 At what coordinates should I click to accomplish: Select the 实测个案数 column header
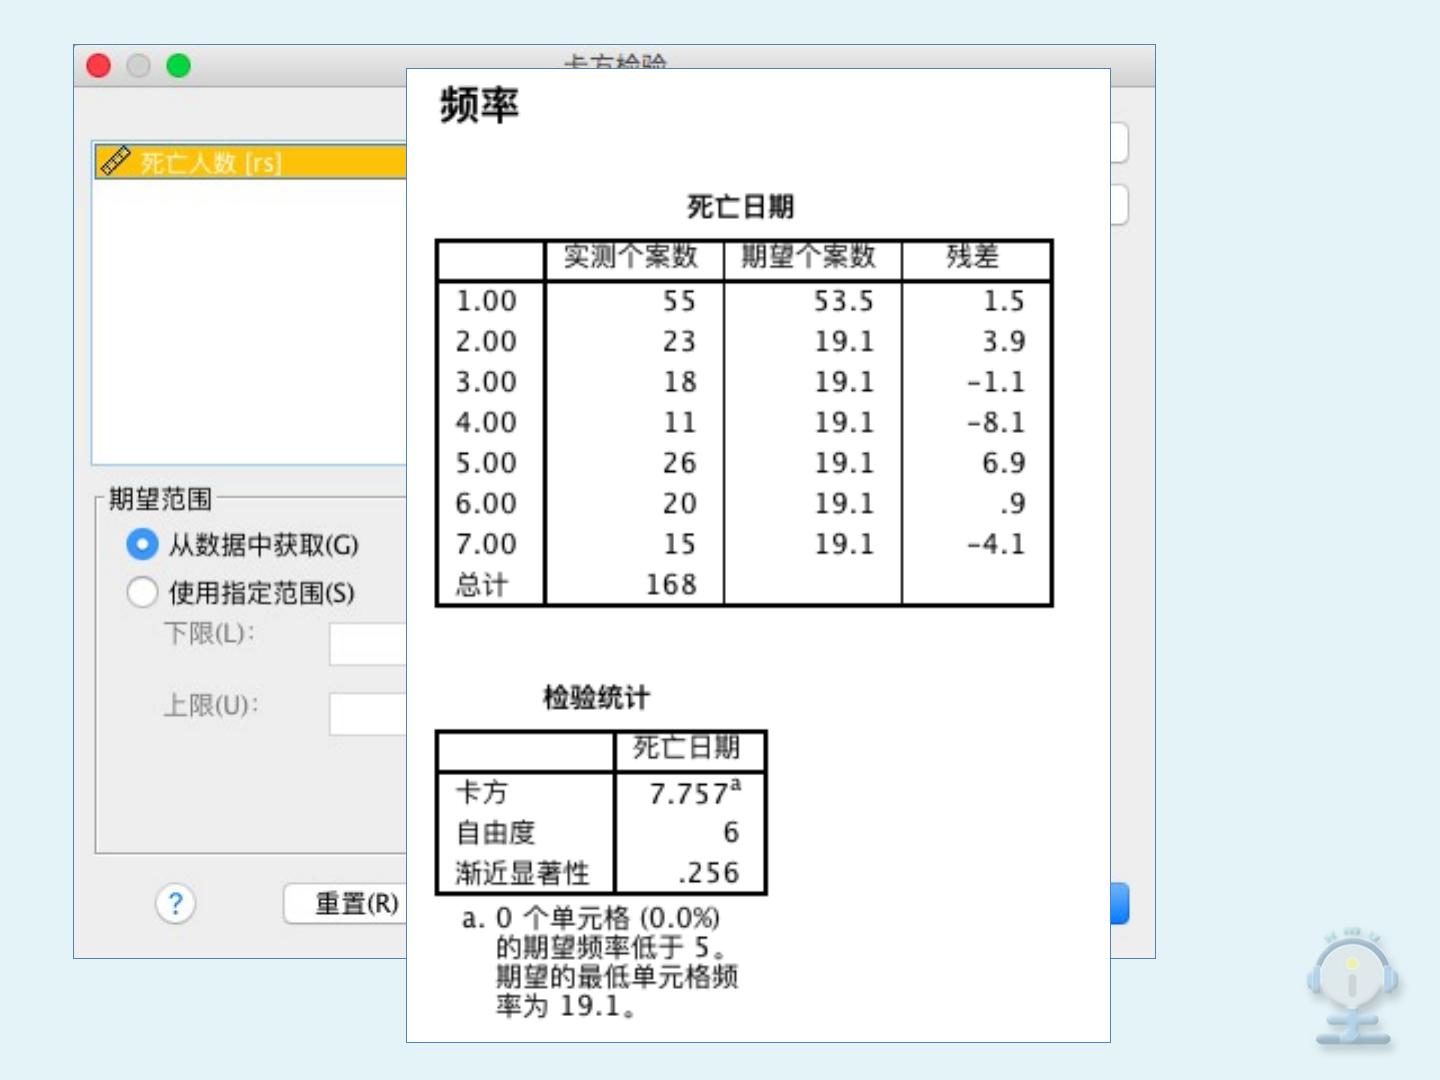[x=631, y=258]
